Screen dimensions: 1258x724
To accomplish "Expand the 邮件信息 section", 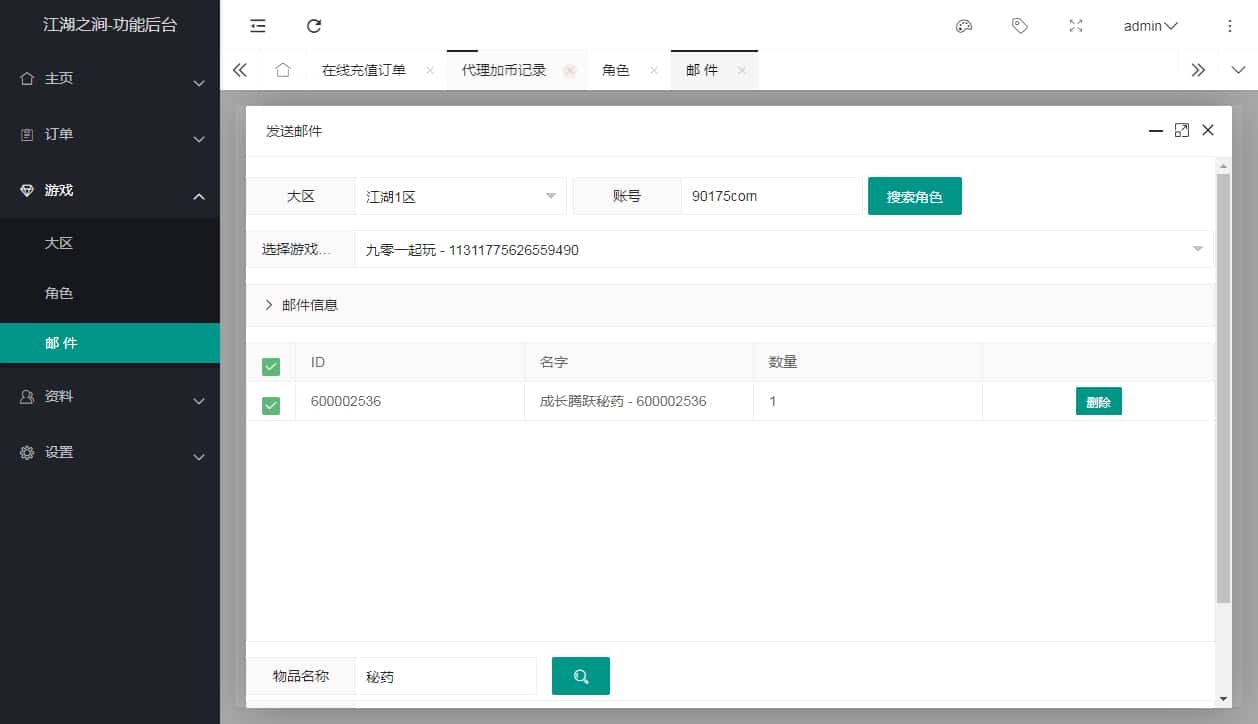I will (302, 305).
